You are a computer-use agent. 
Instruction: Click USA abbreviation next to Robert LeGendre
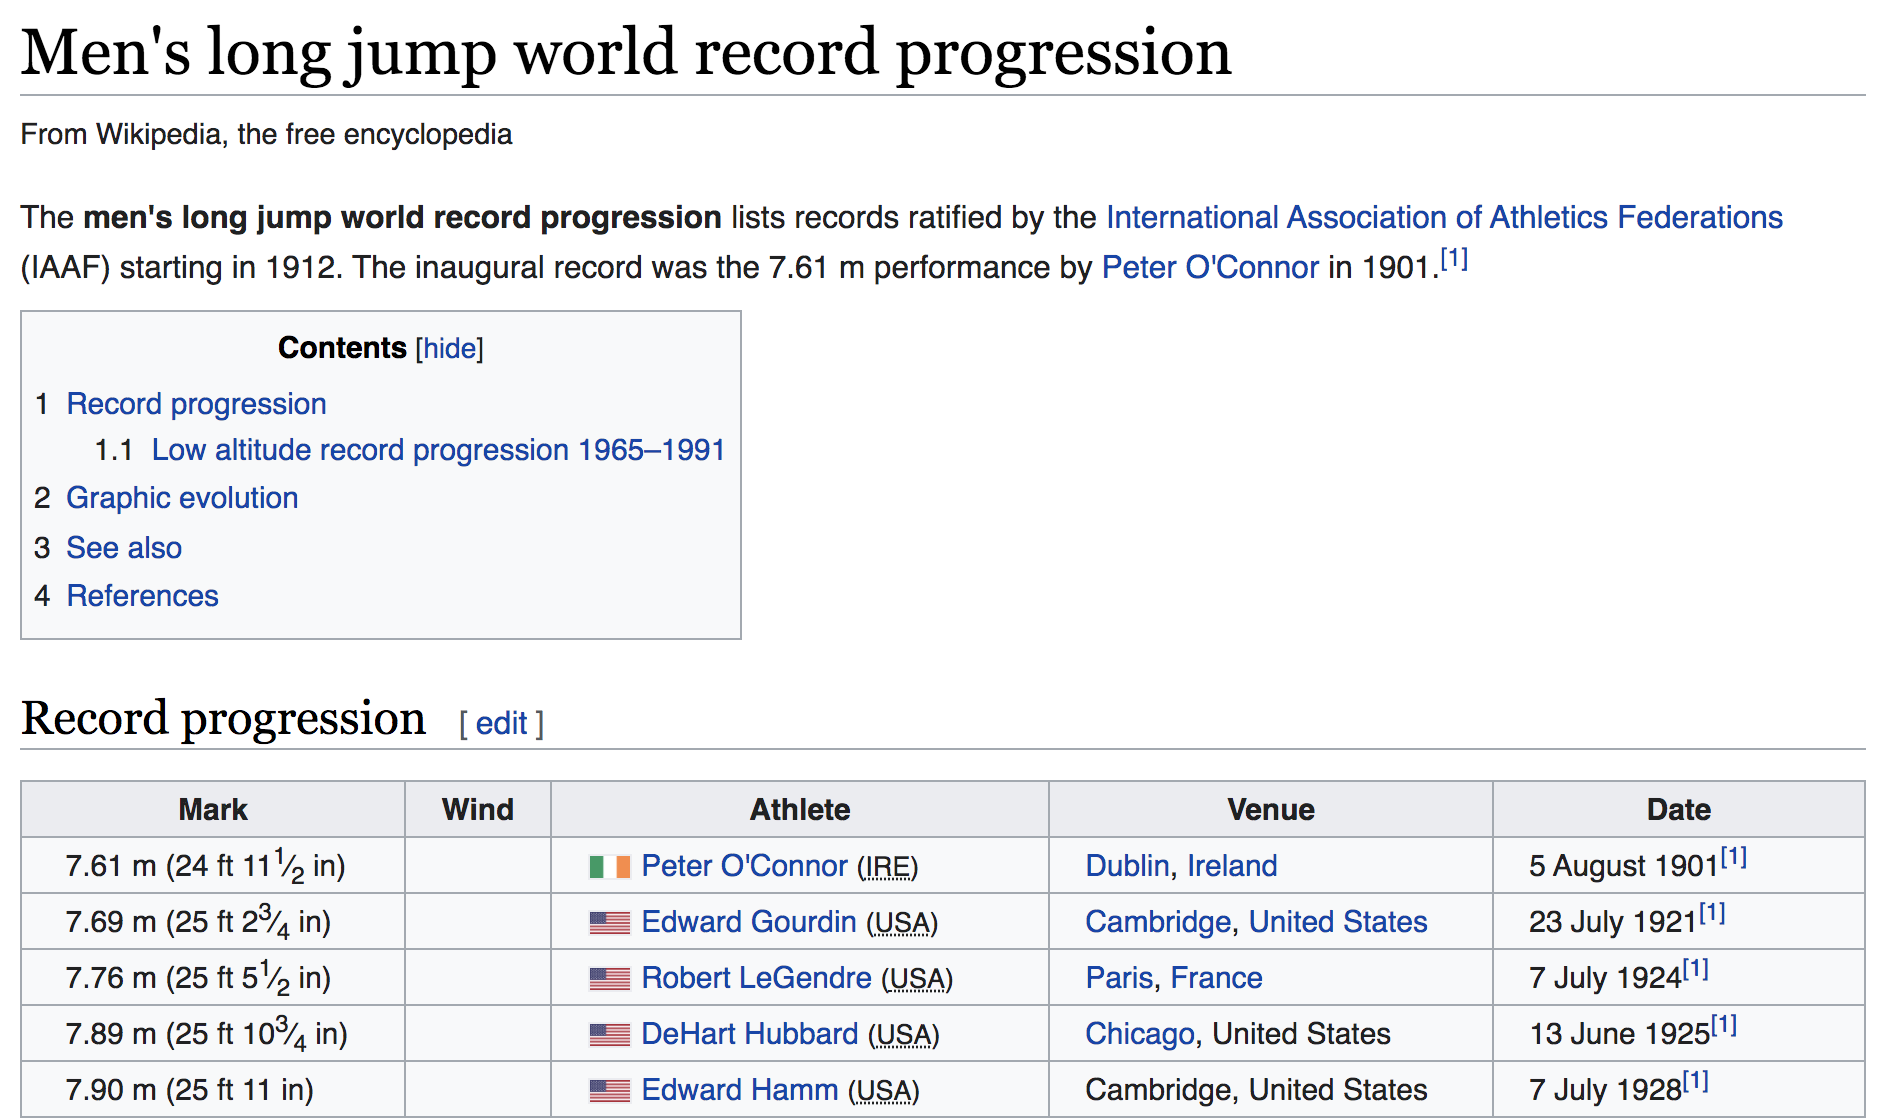pos(917,979)
